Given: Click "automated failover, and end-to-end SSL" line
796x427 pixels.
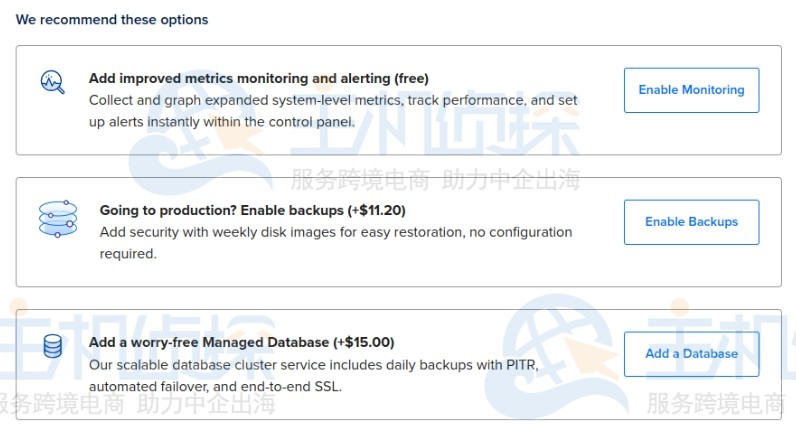Looking at the screenshot, I should click(x=215, y=386).
